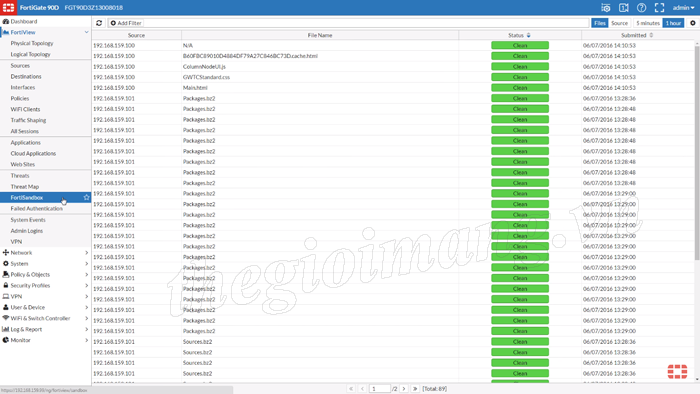
Task: Open the help question mark icon
Action: click(642, 8)
